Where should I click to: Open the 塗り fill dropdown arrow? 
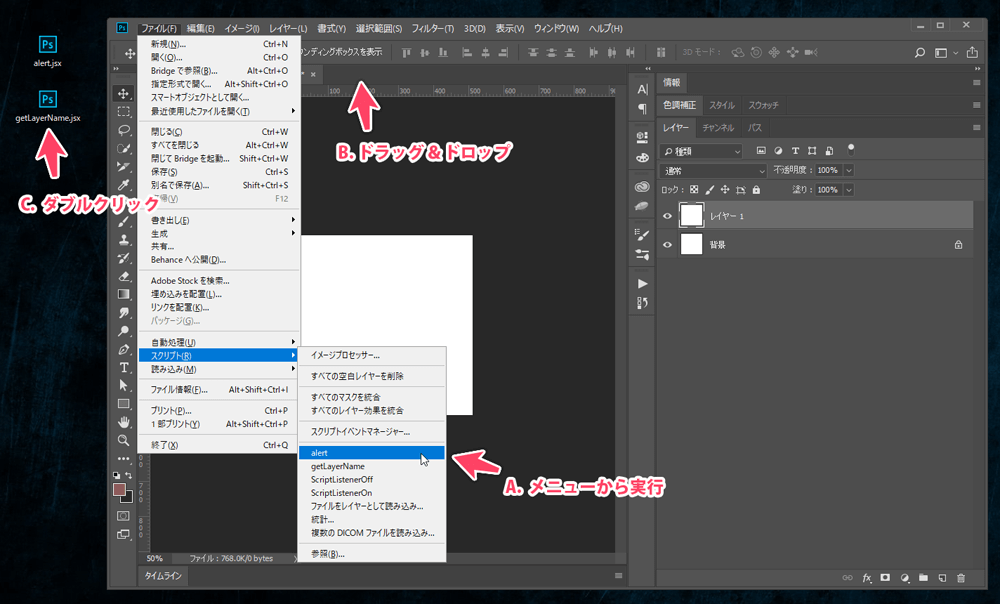click(x=849, y=190)
